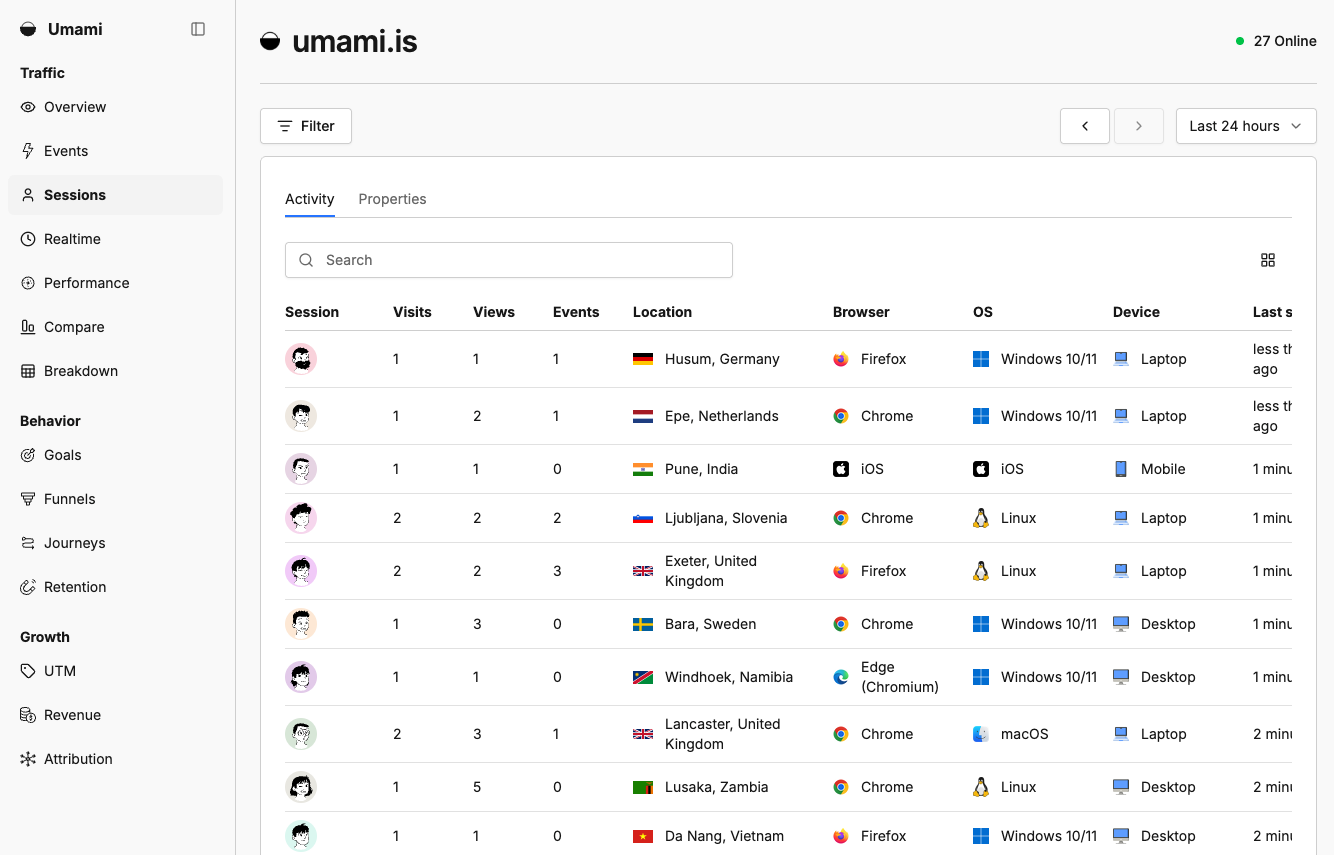Go to Realtime page
The height and width of the screenshot is (855, 1334).
pyautogui.click(x=115, y=239)
